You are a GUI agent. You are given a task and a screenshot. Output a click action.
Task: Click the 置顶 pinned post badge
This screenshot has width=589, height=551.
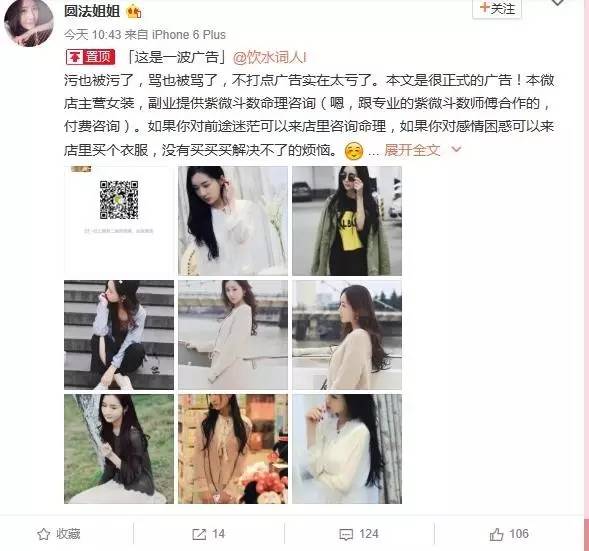pyautogui.click(x=91, y=57)
